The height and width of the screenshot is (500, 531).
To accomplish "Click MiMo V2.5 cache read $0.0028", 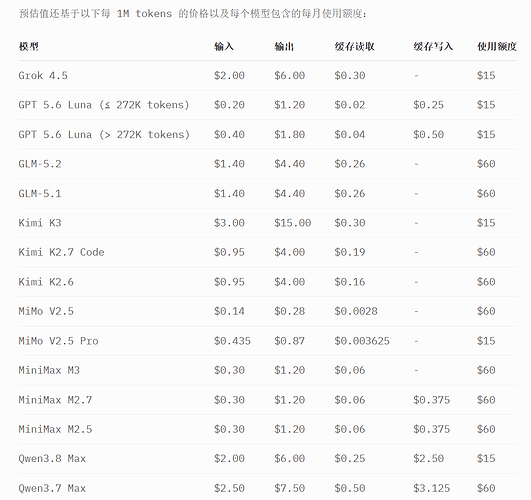I will click(356, 311).
